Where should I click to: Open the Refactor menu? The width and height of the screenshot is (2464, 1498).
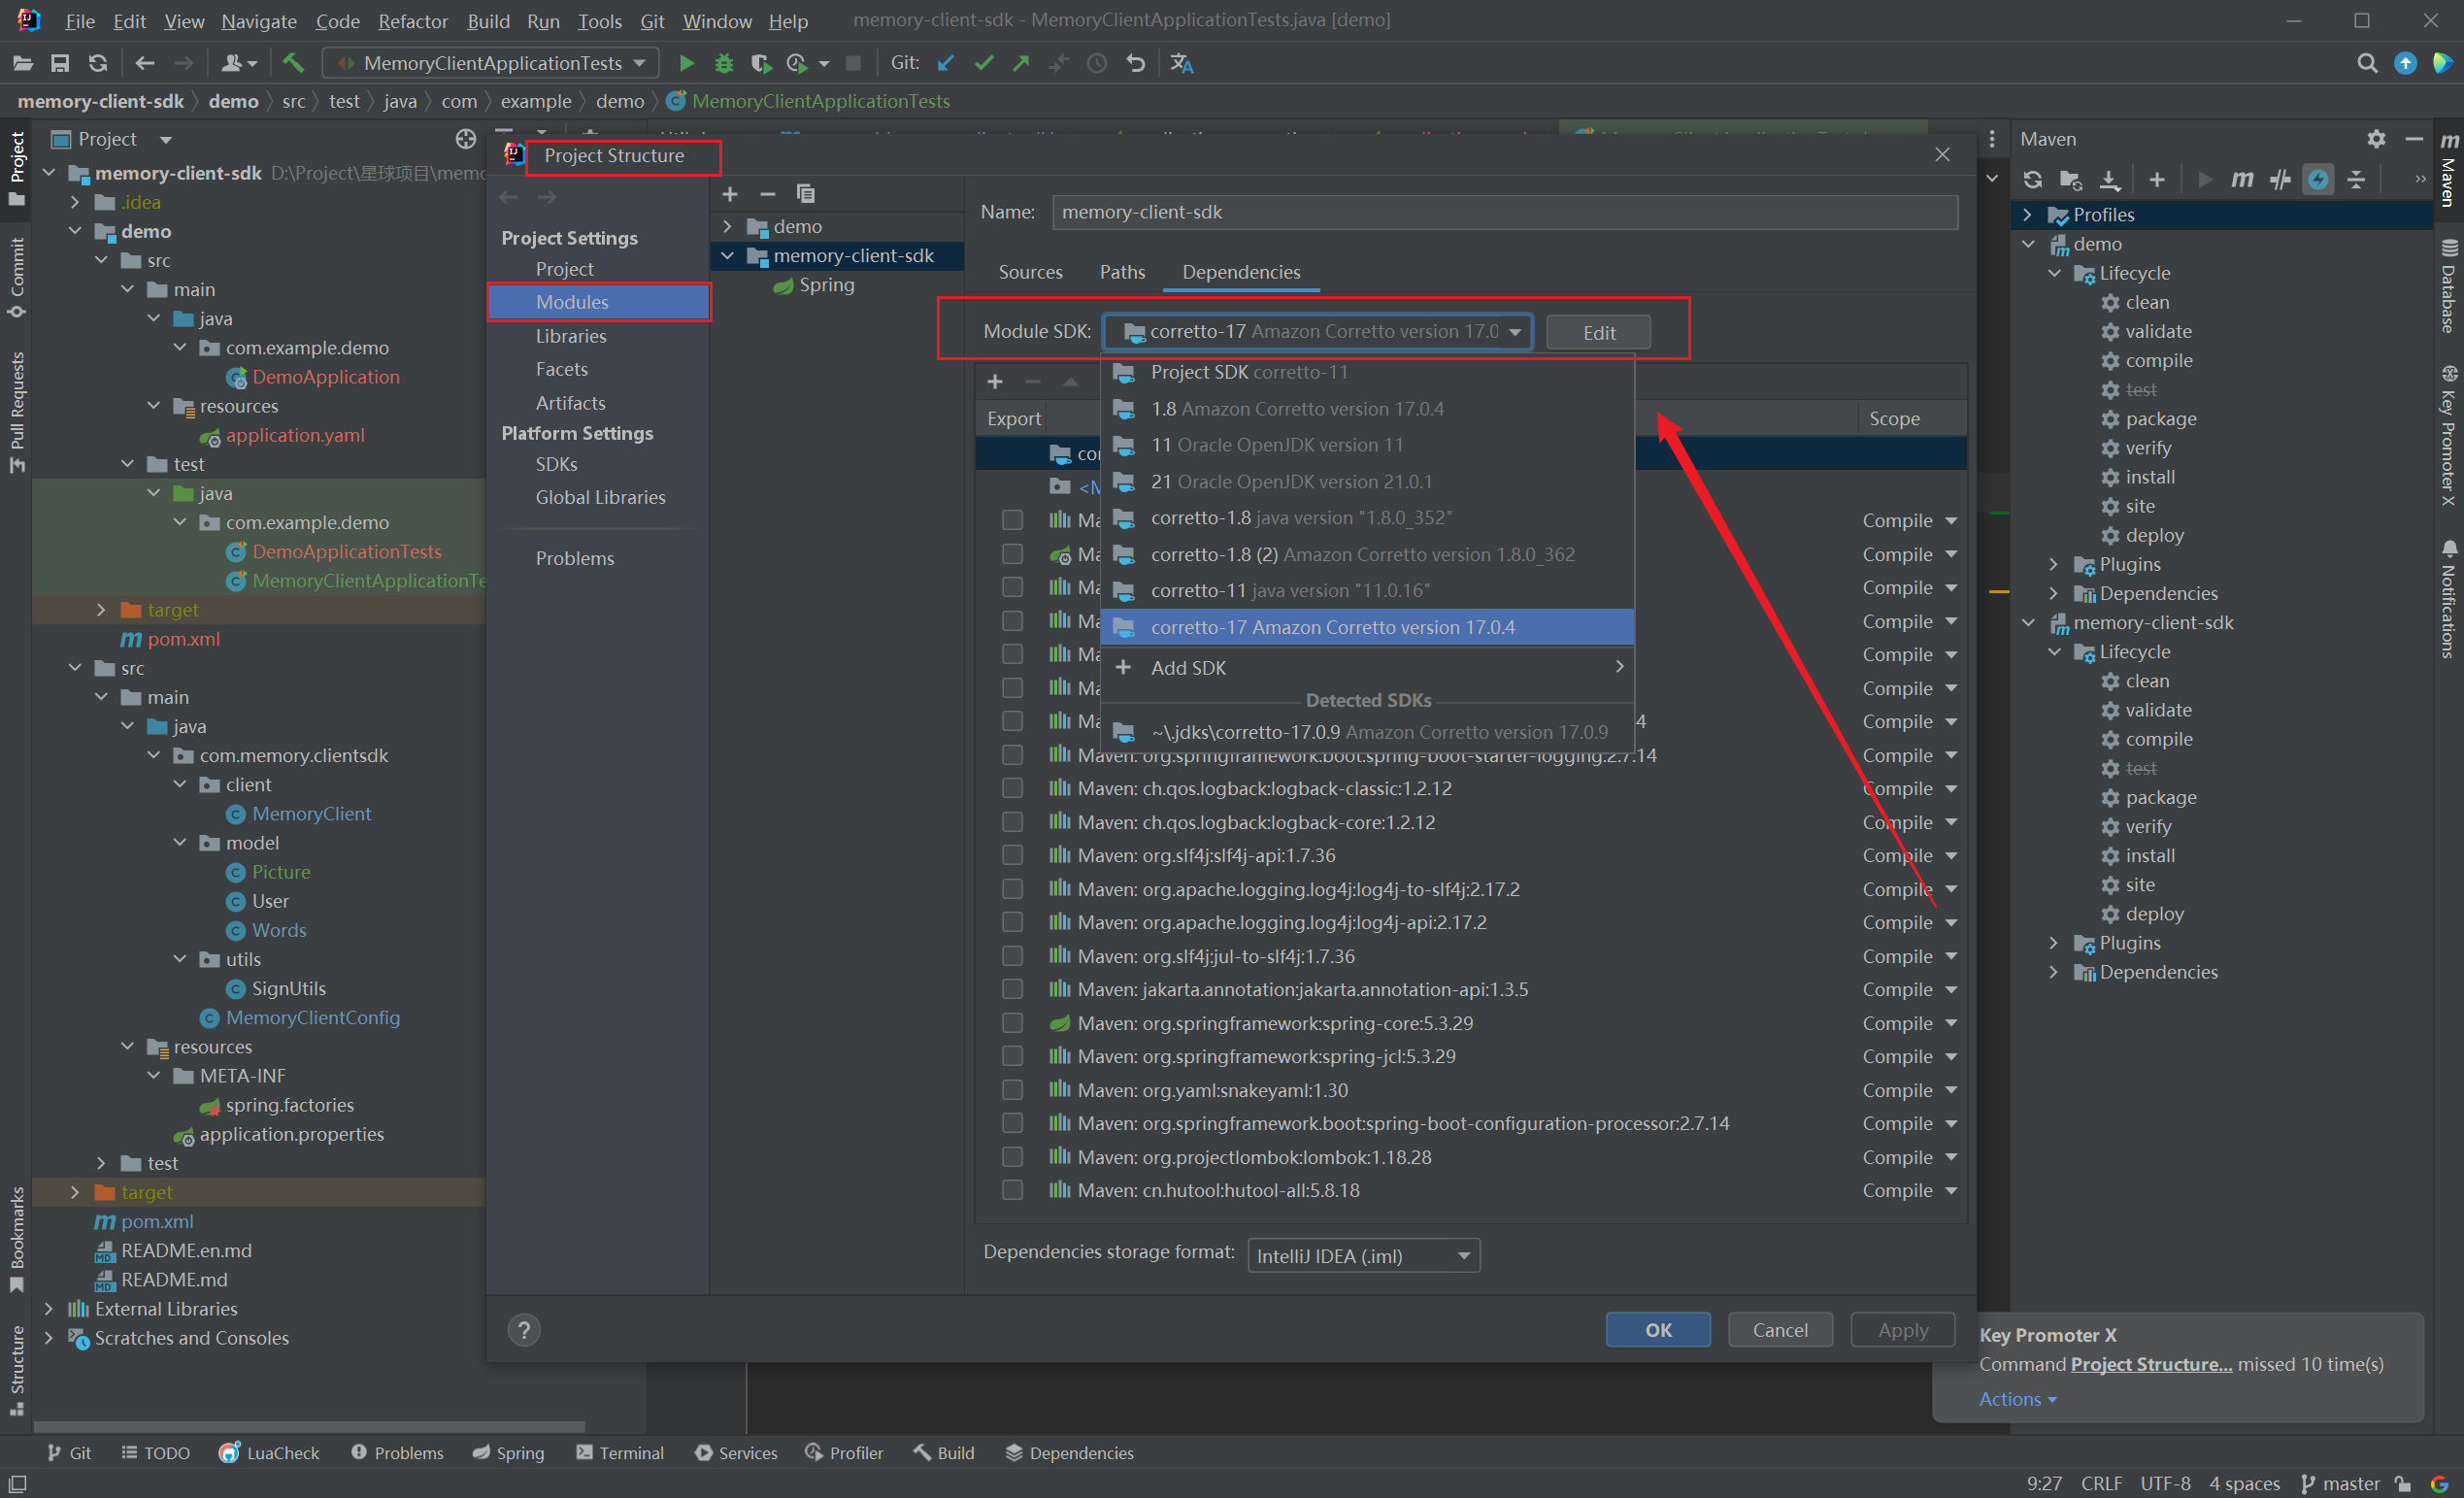point(413,21)
